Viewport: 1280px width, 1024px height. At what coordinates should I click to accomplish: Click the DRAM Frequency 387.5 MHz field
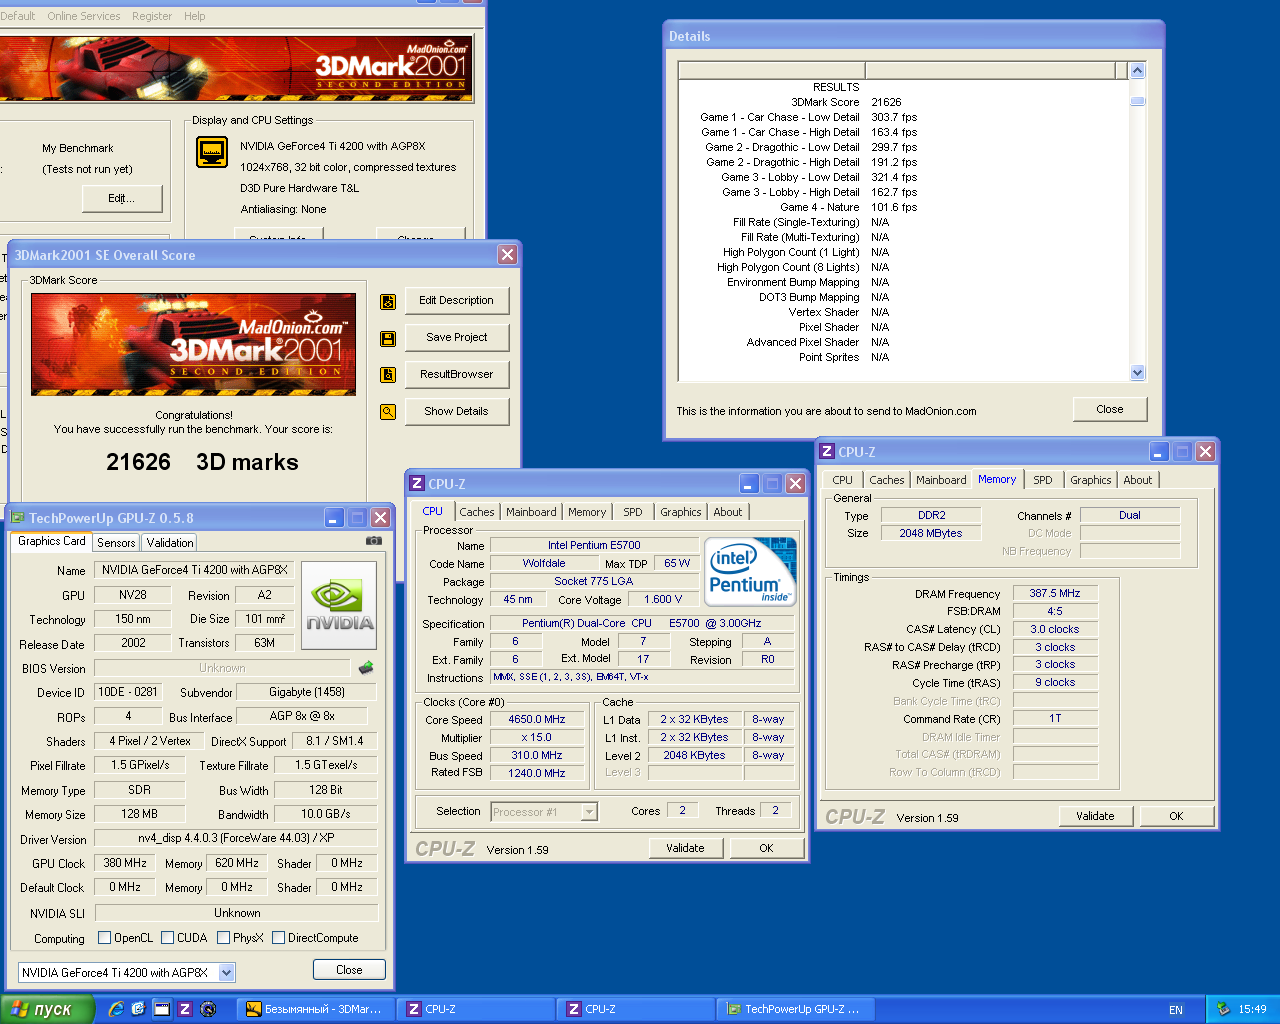[x=1055, y=594]
